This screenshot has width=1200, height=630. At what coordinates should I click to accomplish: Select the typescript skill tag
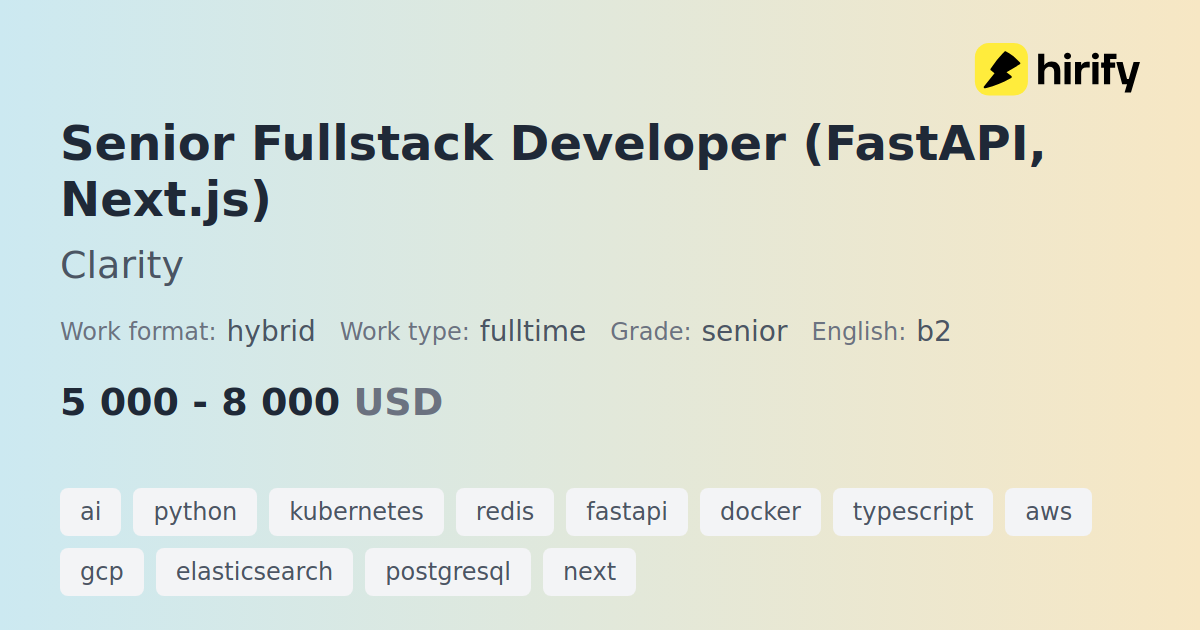[913, 512]
